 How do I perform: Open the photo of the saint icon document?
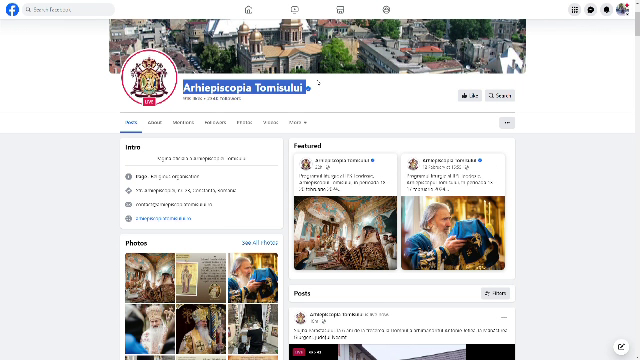click(201, 278)
